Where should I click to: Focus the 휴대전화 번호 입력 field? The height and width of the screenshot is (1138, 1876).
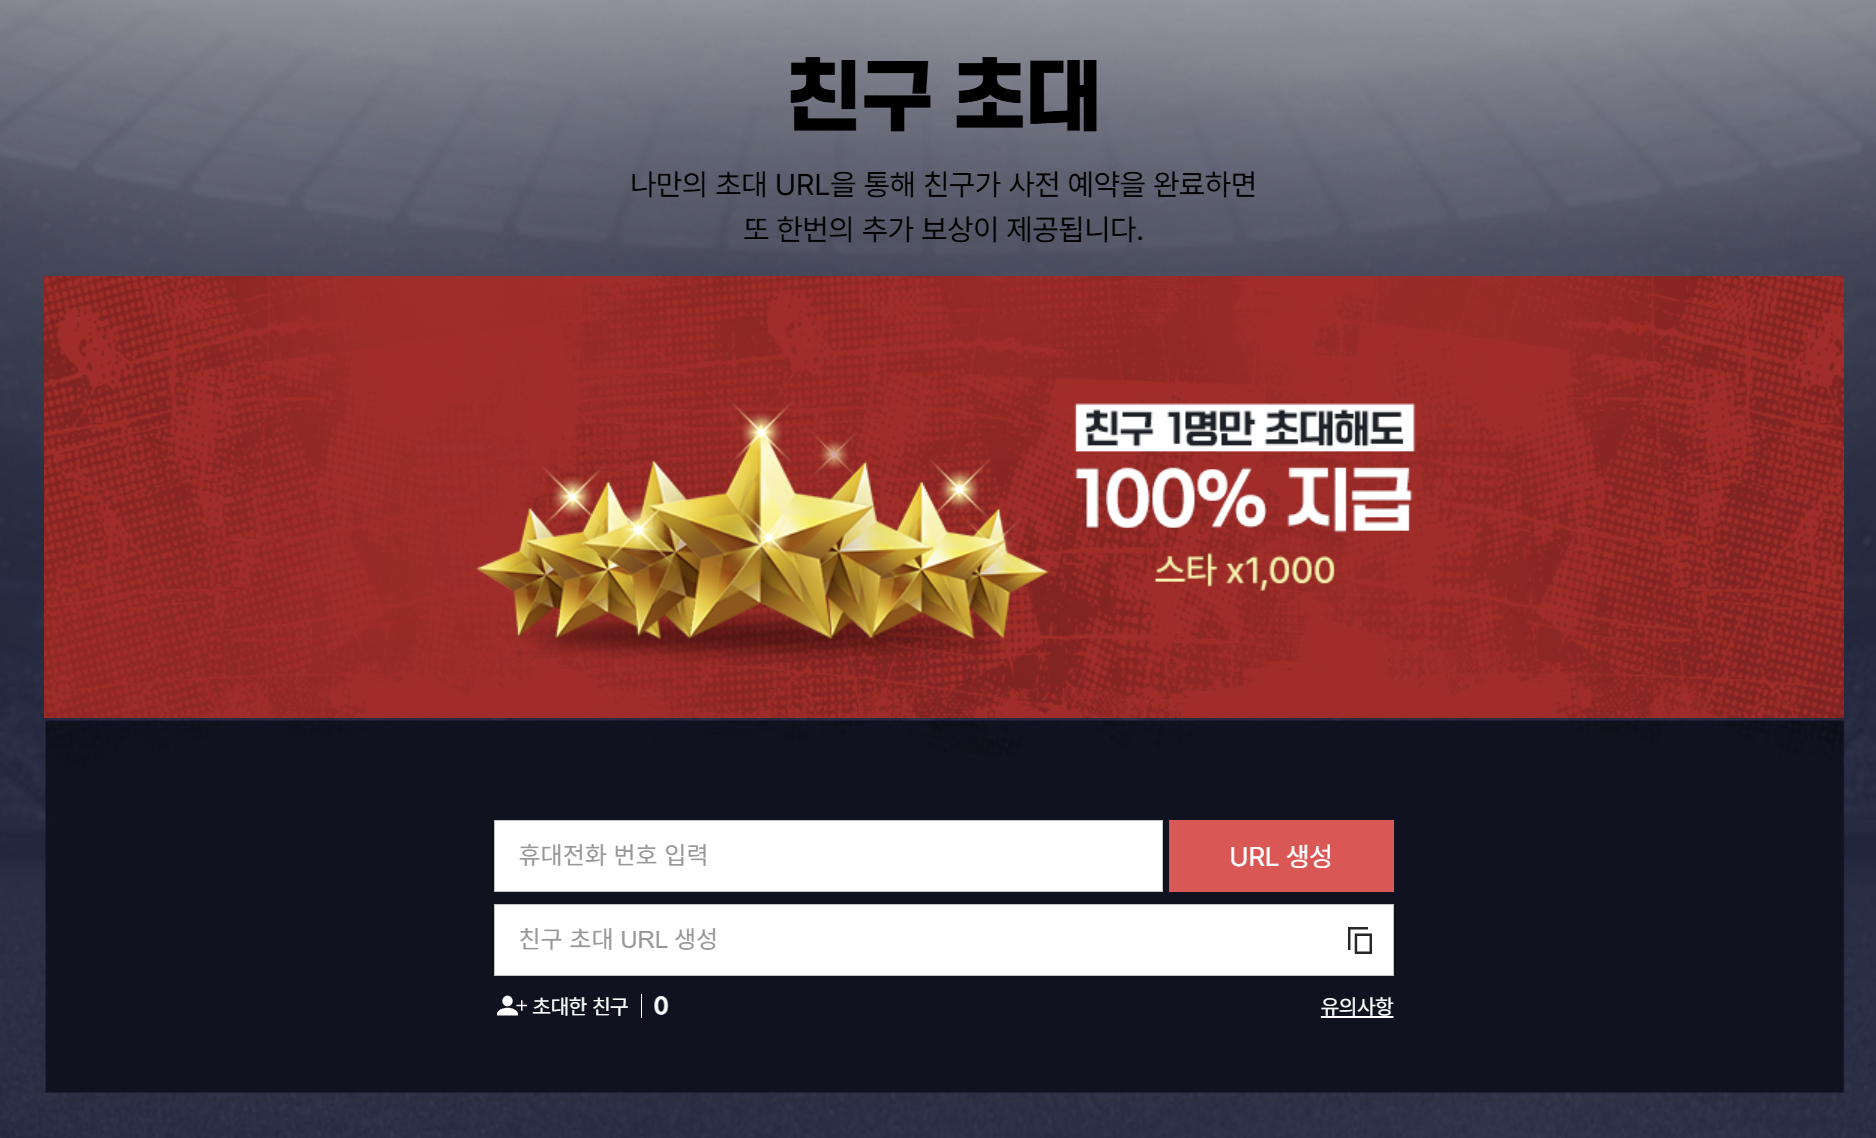pyautogui.click(x=828, y=856)
